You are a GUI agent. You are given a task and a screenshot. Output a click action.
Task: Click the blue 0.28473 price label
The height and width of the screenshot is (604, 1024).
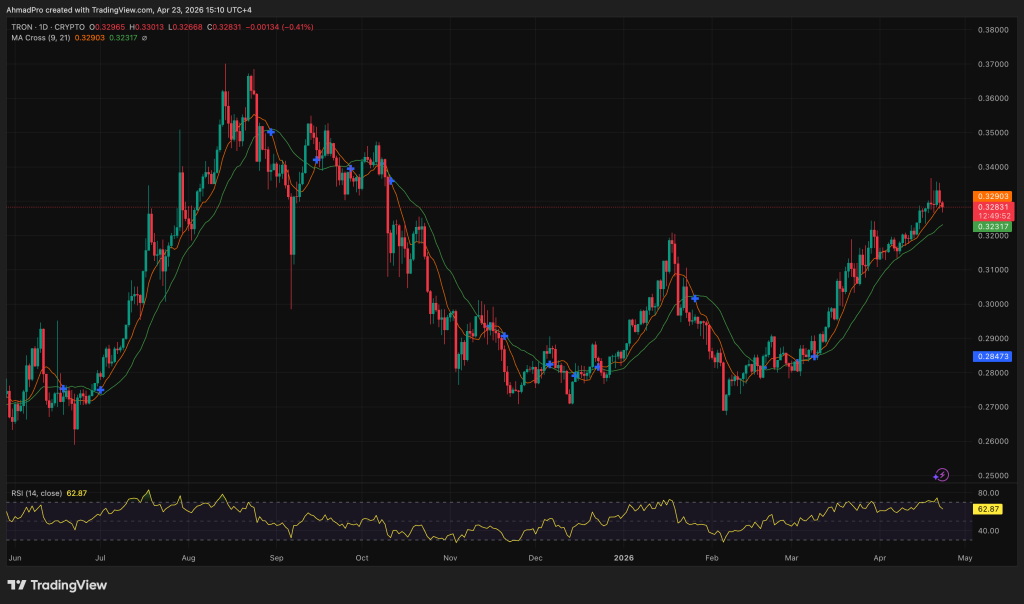(x=992, y=356)
